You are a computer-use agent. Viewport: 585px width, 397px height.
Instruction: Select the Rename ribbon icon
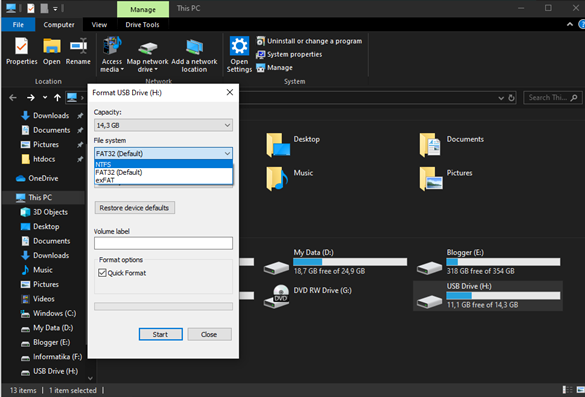[78, 51]
